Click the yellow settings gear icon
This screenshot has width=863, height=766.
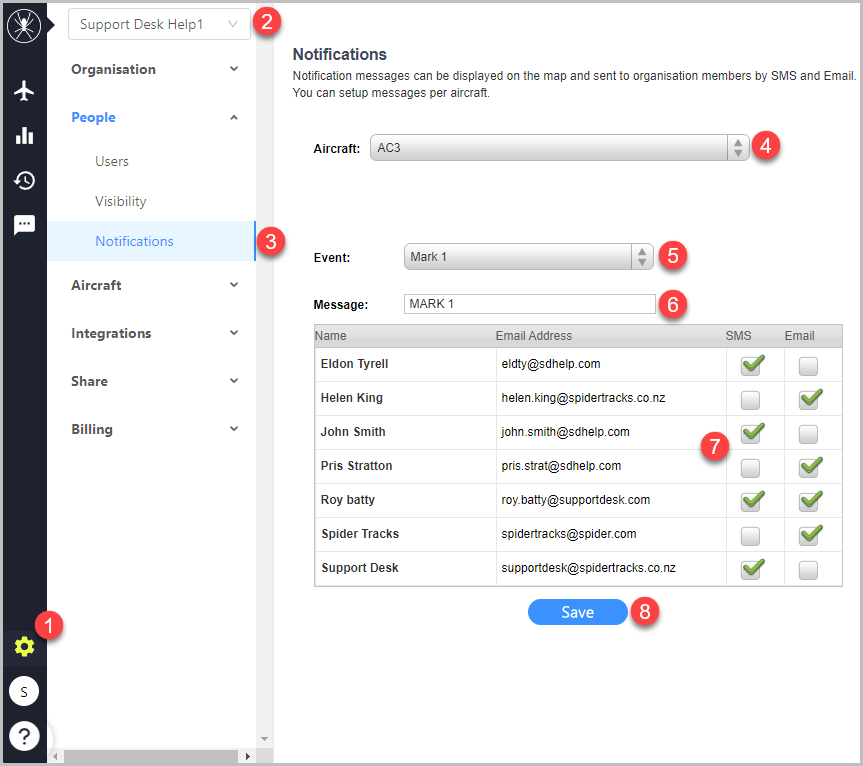pyautogui.click(x=24, y=646)
